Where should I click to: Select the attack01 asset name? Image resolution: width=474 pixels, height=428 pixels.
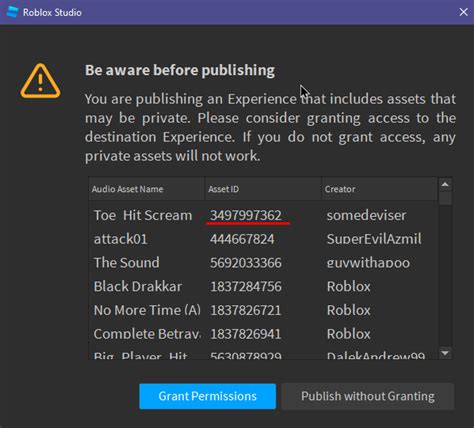pos(120,239)
